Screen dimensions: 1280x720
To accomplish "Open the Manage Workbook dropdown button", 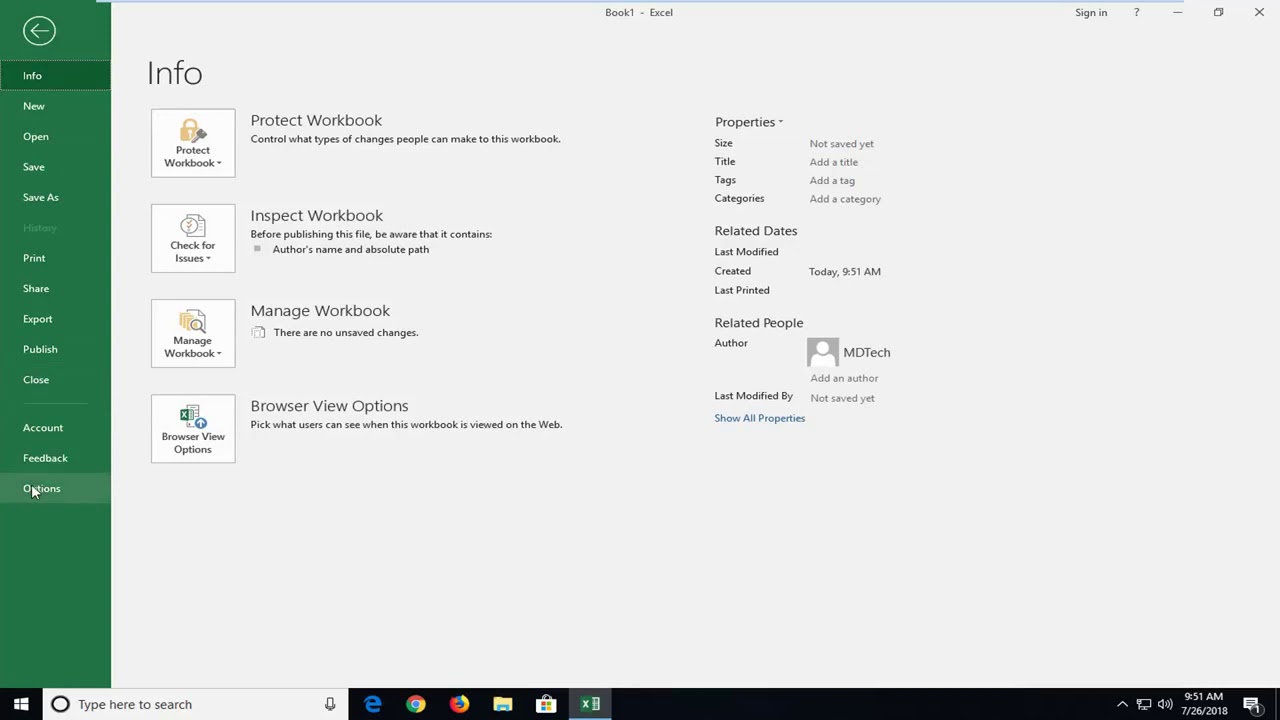I will pos(193,333).
